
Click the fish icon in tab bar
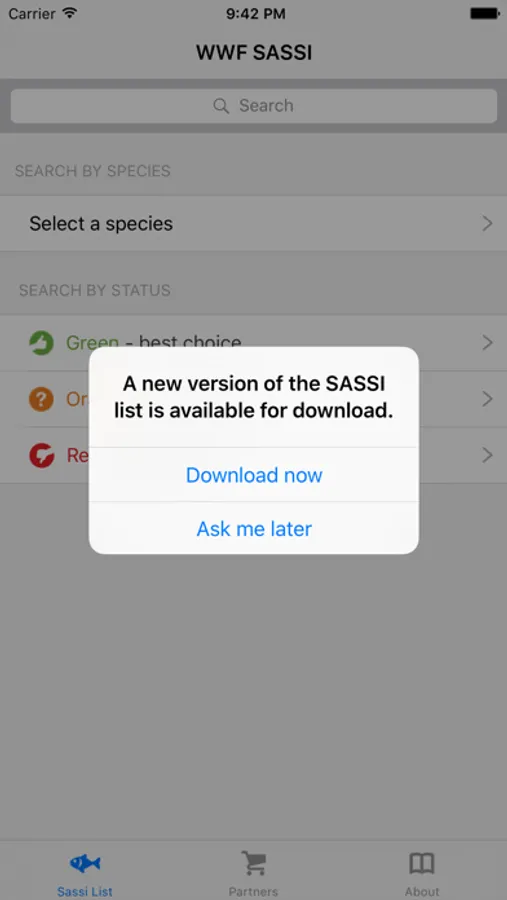(x=85, y=863)
